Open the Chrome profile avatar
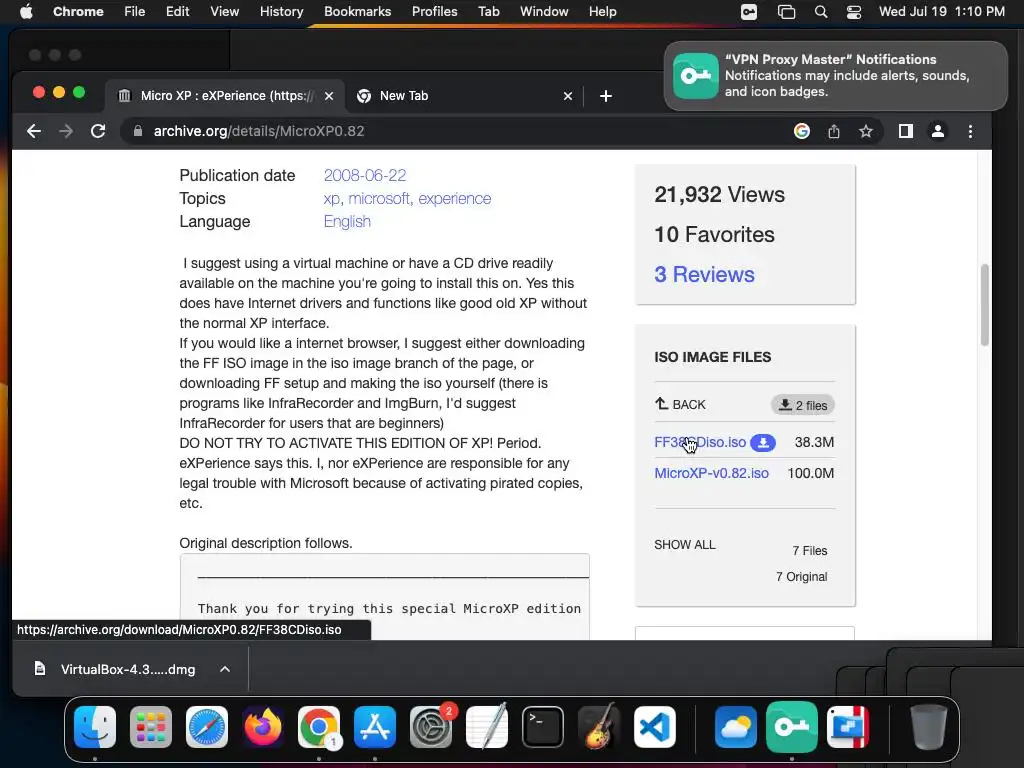Viewport: 1024px width, 768px height. [x=938, y=131]
